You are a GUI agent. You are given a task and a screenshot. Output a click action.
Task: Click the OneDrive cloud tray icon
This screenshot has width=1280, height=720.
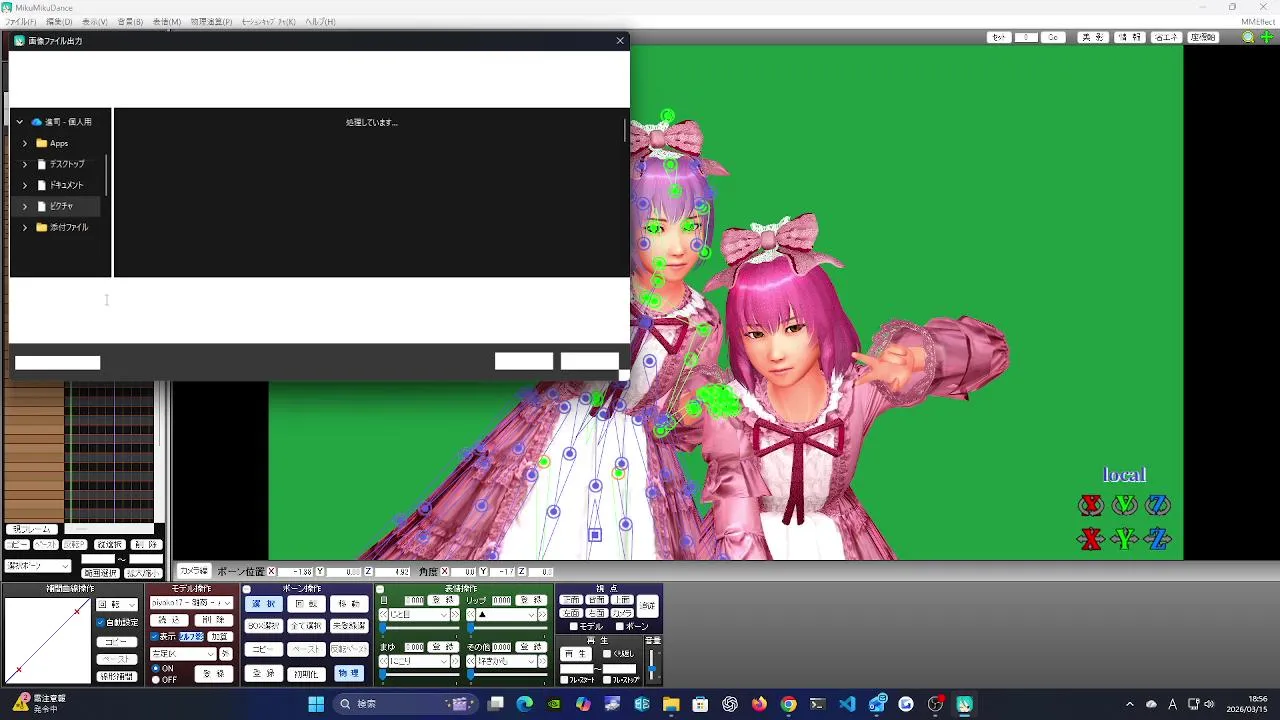pyautogui.click(x=1151, y=704)
